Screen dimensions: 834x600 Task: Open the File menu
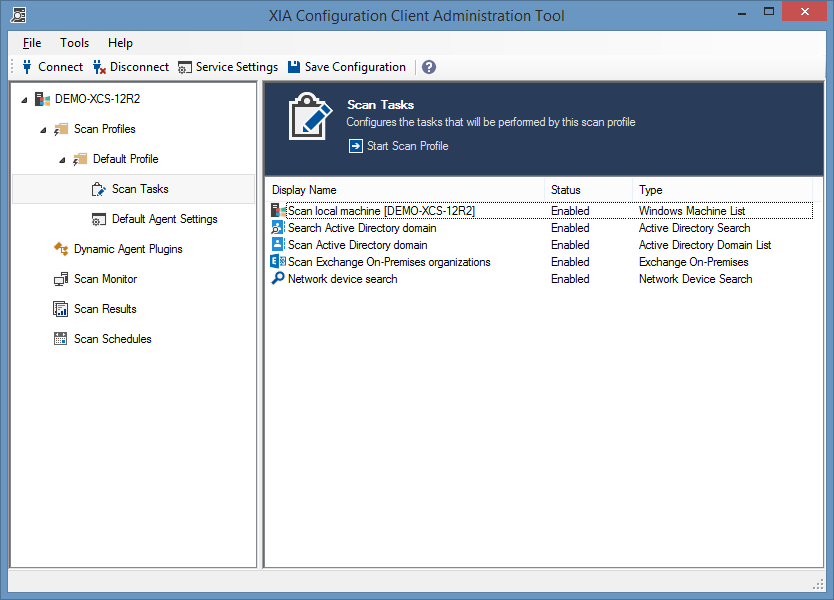32,43
